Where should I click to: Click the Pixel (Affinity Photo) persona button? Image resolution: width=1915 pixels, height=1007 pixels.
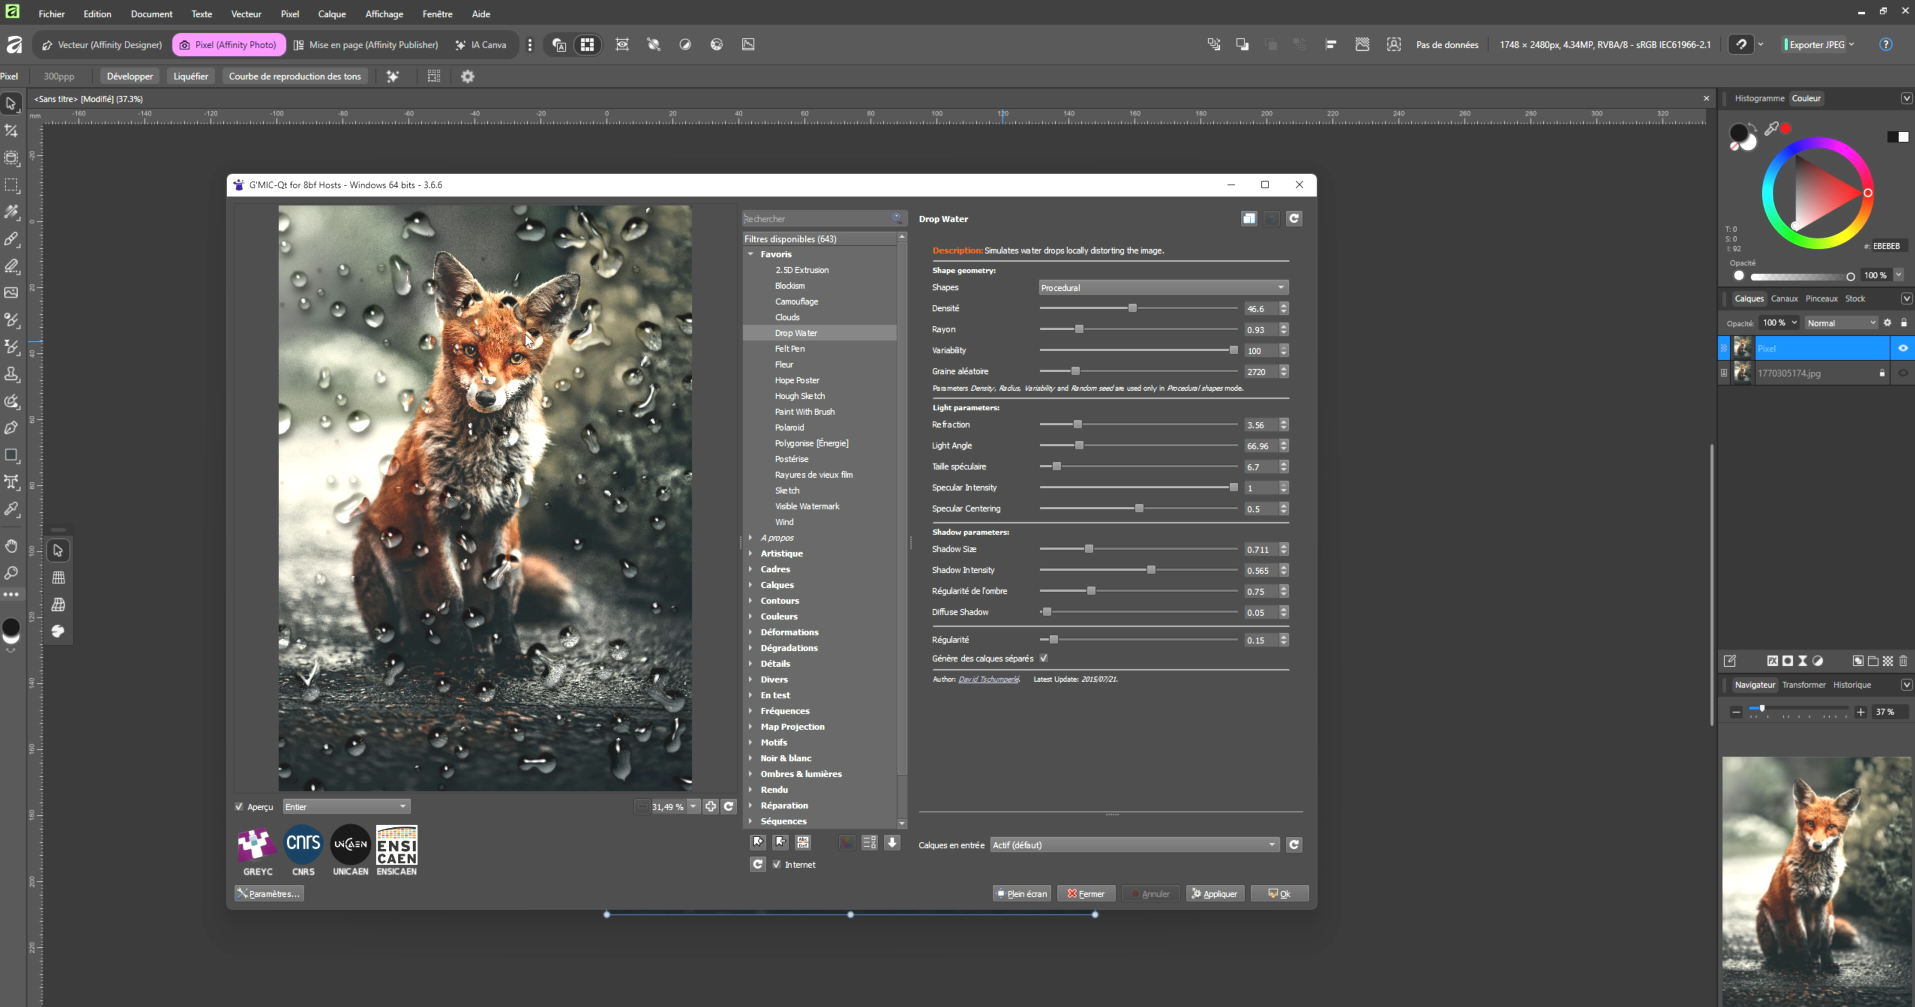point(228,45)
